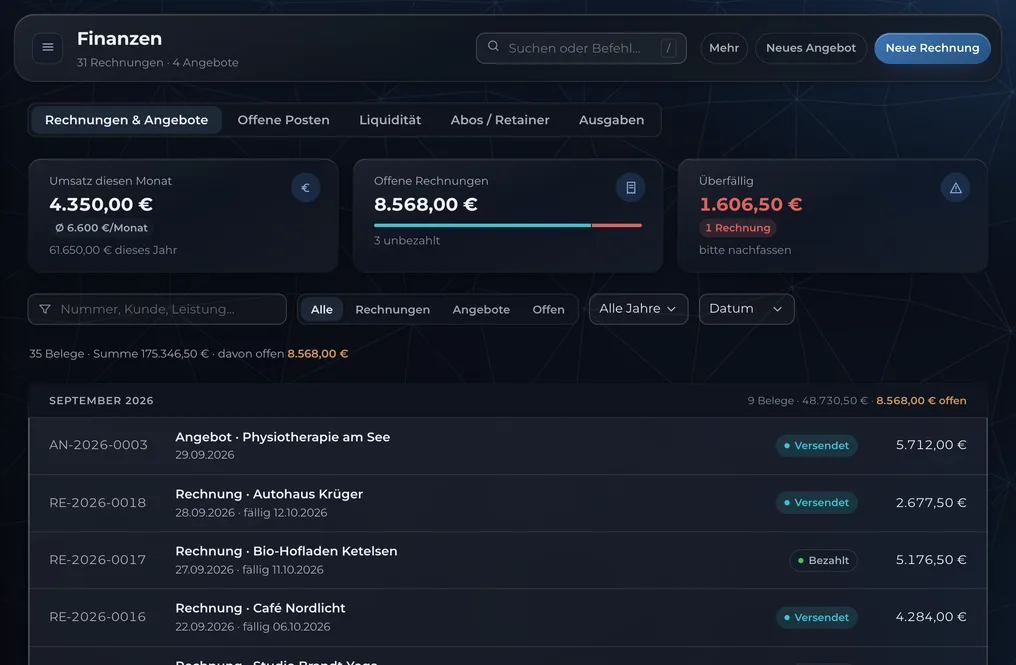Click Versendet status of Physiotherapie am See

pos(816,445)
